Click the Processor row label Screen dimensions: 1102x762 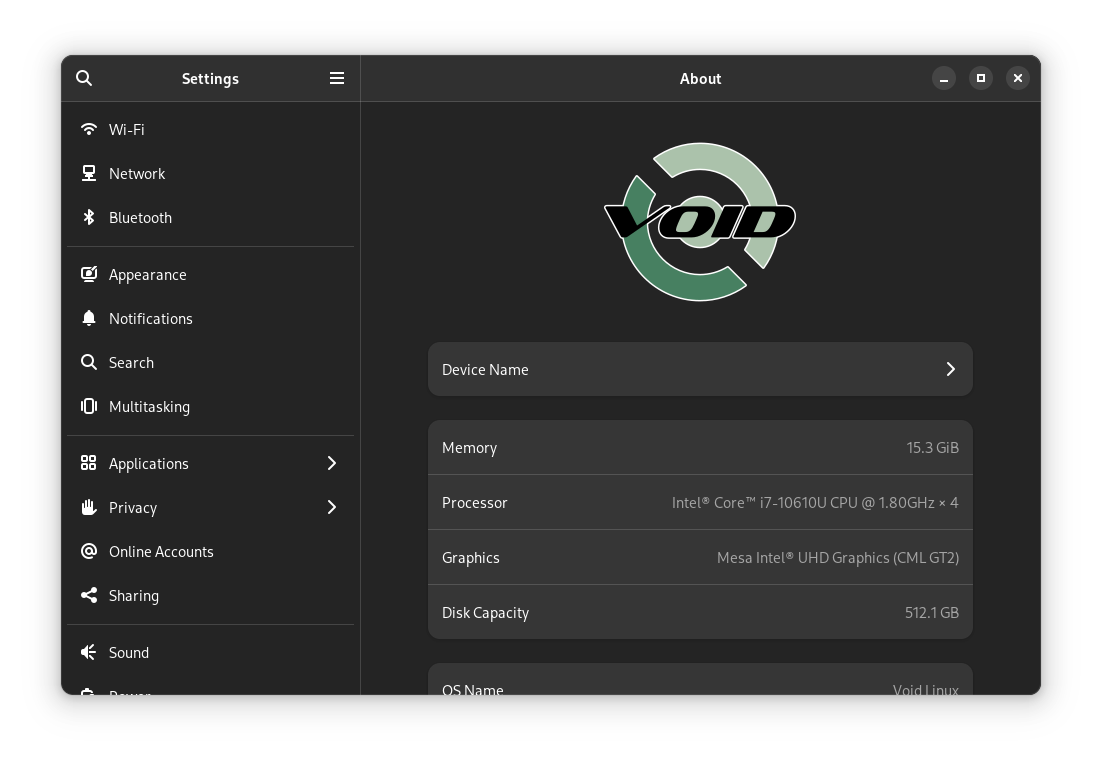coord(474,503)
